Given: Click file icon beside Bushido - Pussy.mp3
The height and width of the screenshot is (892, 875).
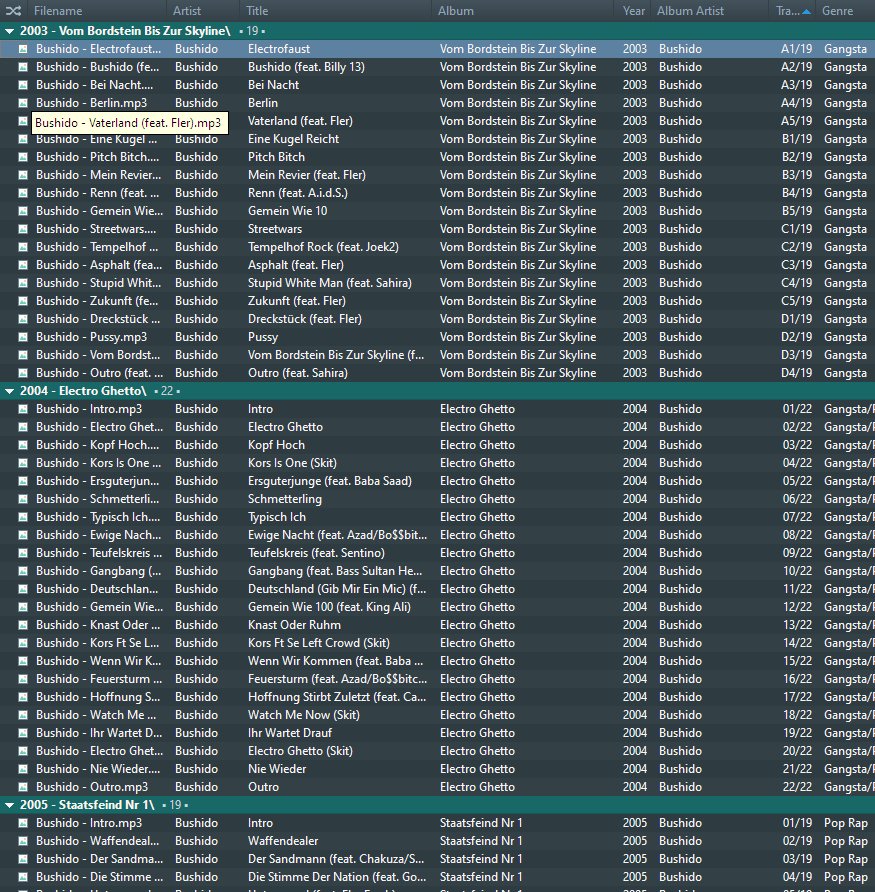Looking at the screenshot, I should 23,337.
